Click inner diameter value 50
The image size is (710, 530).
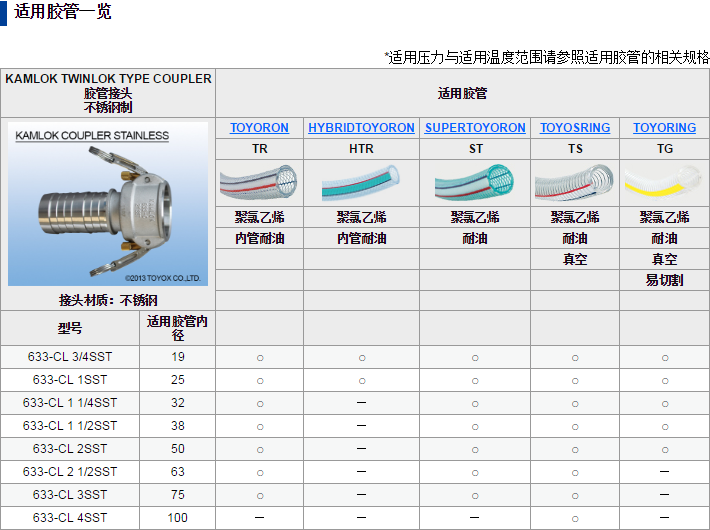(x=178, y=449)
